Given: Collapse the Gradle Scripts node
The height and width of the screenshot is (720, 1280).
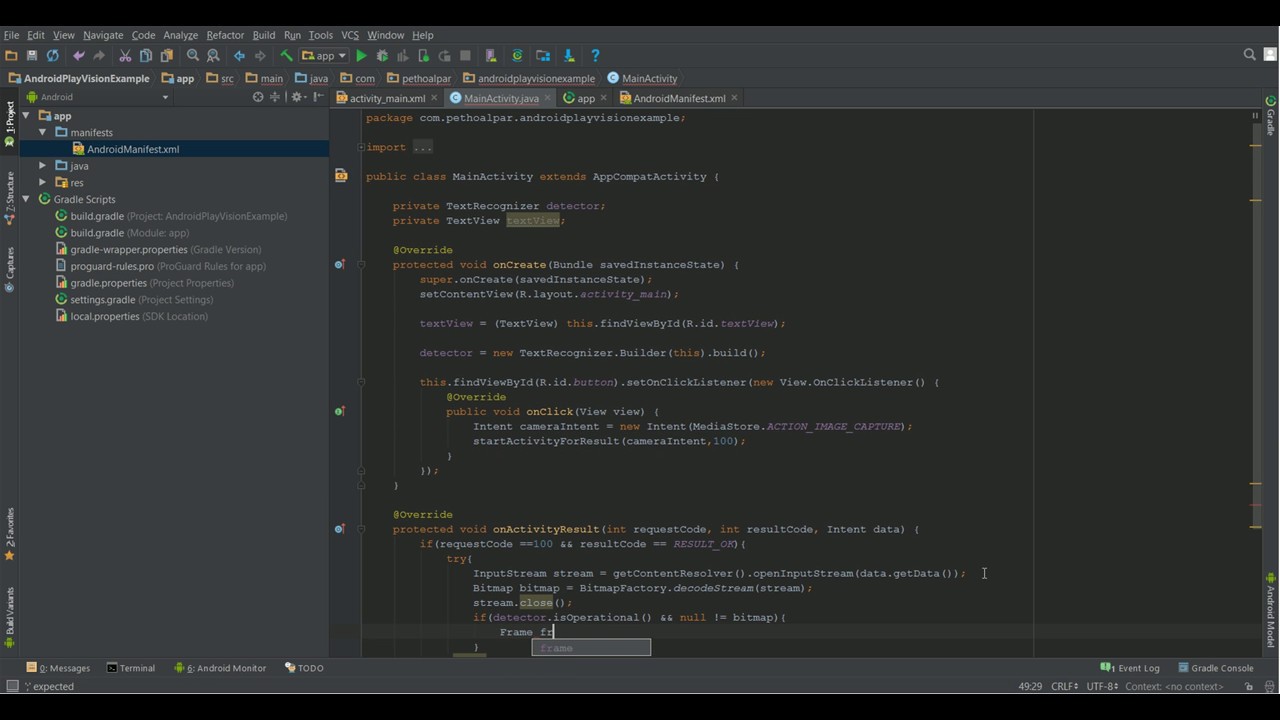Looking at the screenshot, I should coord(25,199).
